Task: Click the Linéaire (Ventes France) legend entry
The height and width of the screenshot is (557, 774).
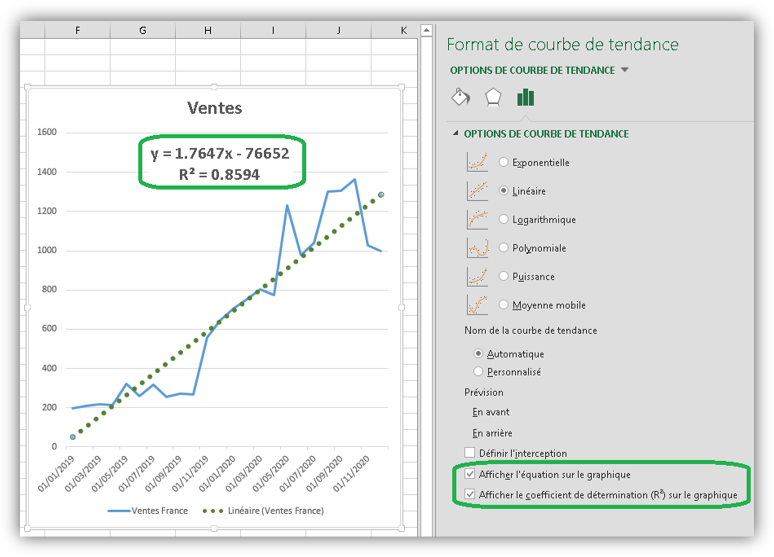Action: click(x=263, y=511)
